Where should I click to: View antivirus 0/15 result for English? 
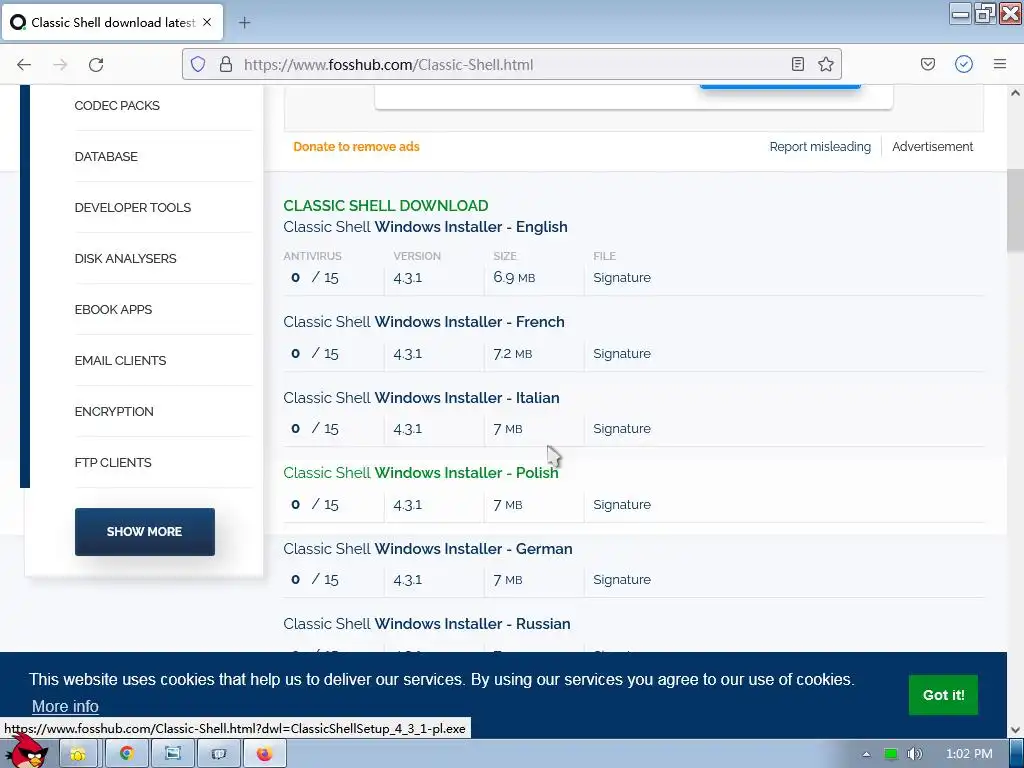point(315,278)
